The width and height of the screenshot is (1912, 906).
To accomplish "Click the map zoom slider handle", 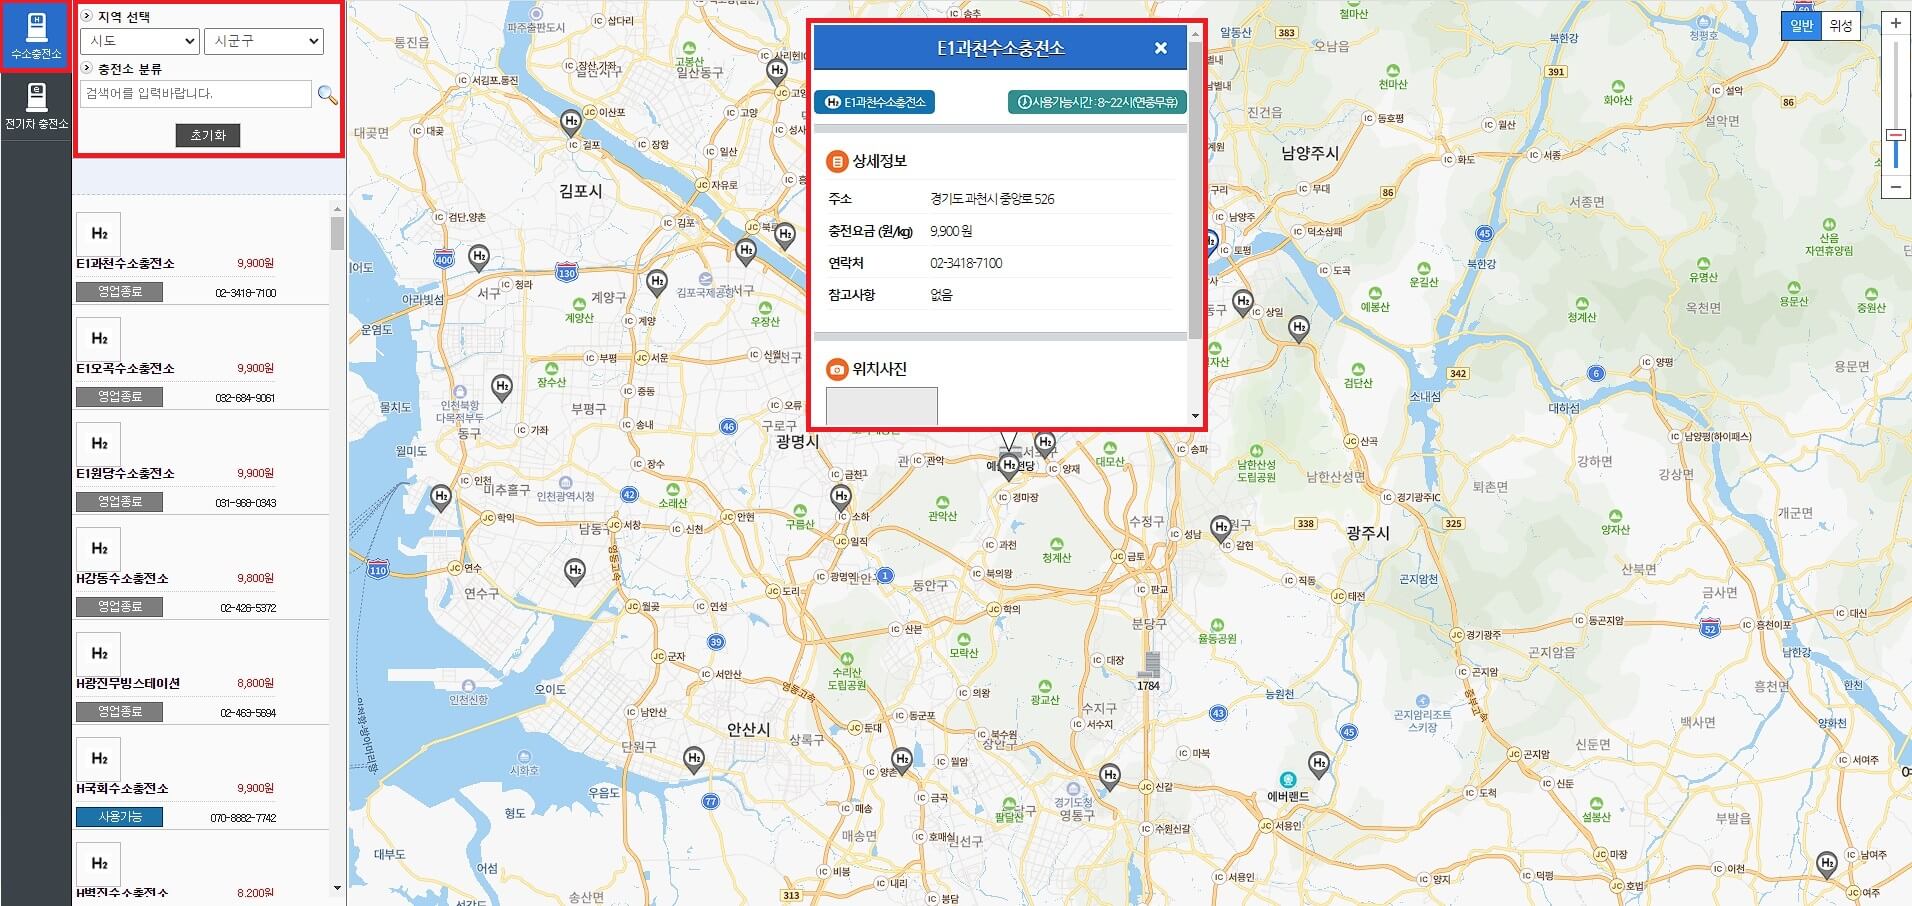I will tap(1895, 135).
